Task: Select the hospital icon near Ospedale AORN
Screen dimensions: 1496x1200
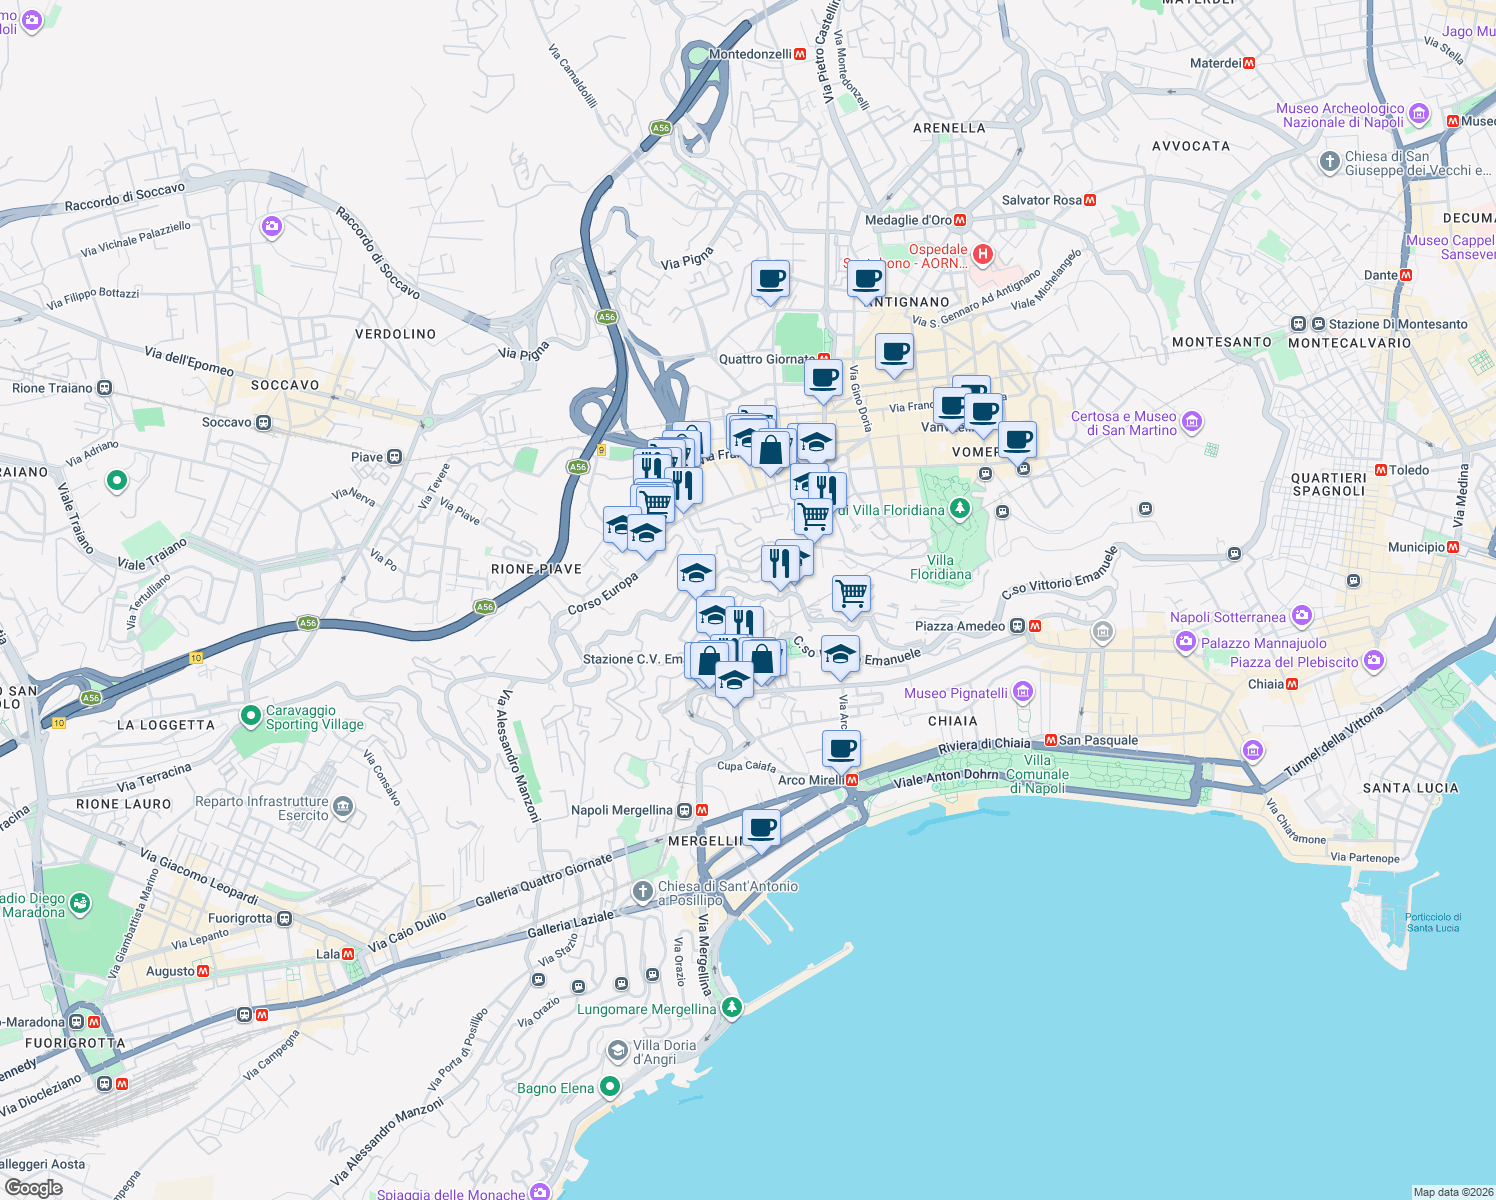Action: click(x=982, y=255)
